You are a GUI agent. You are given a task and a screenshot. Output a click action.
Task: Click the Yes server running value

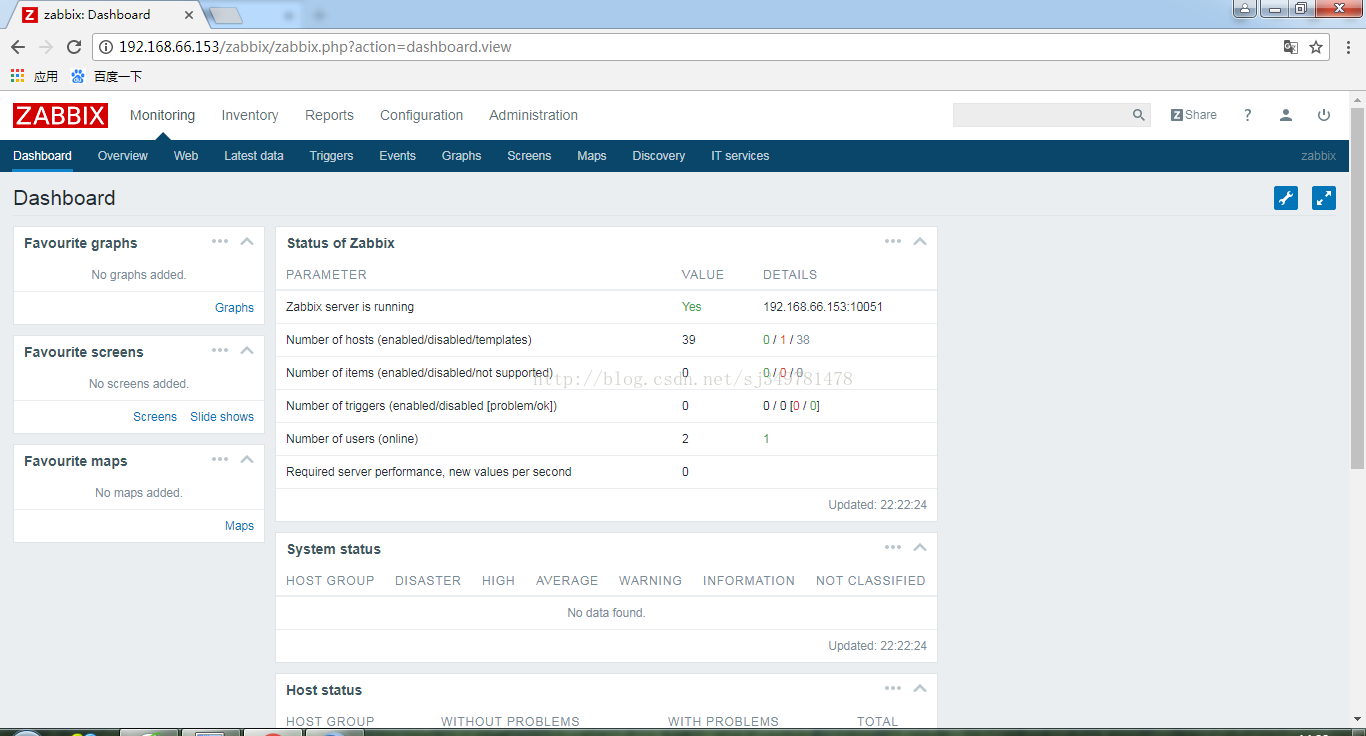click(692, 307)
